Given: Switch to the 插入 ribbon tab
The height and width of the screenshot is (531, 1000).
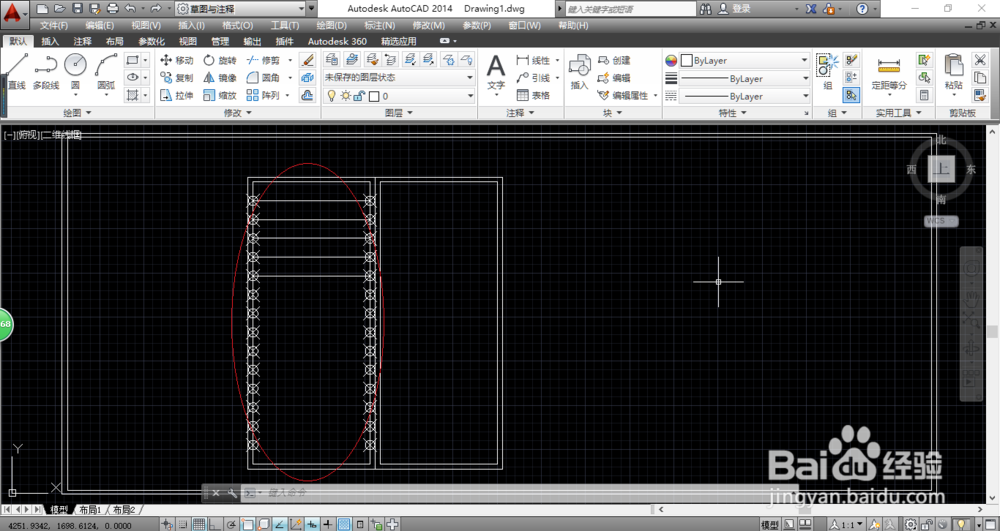Looking at the screenshot, I should click(x=50, y=41).
